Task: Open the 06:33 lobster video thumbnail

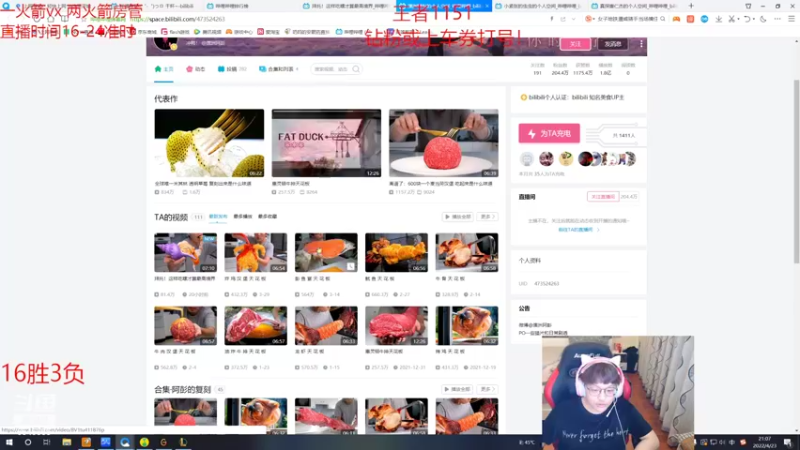Action: [326, 326]
